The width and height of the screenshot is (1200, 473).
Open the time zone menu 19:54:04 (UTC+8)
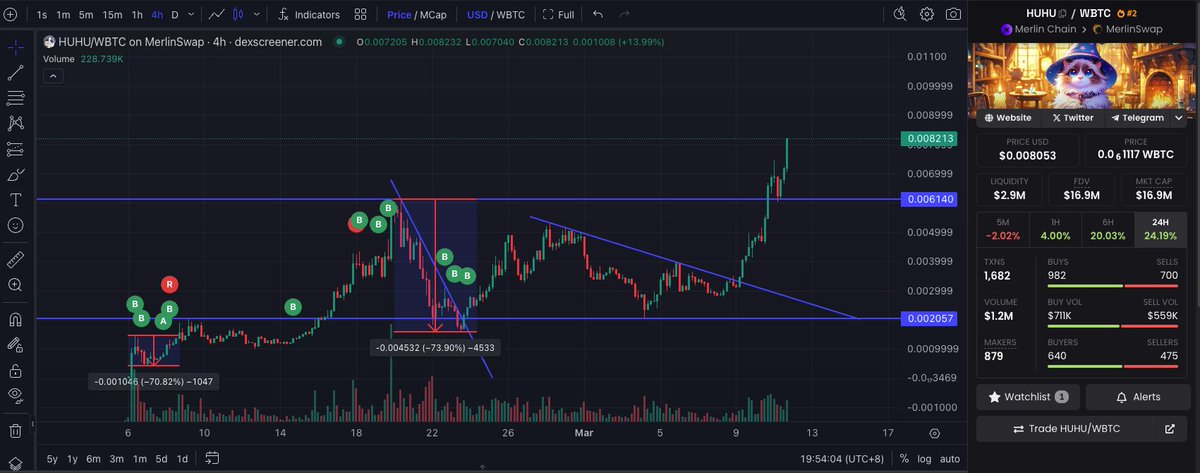point(842,459)
